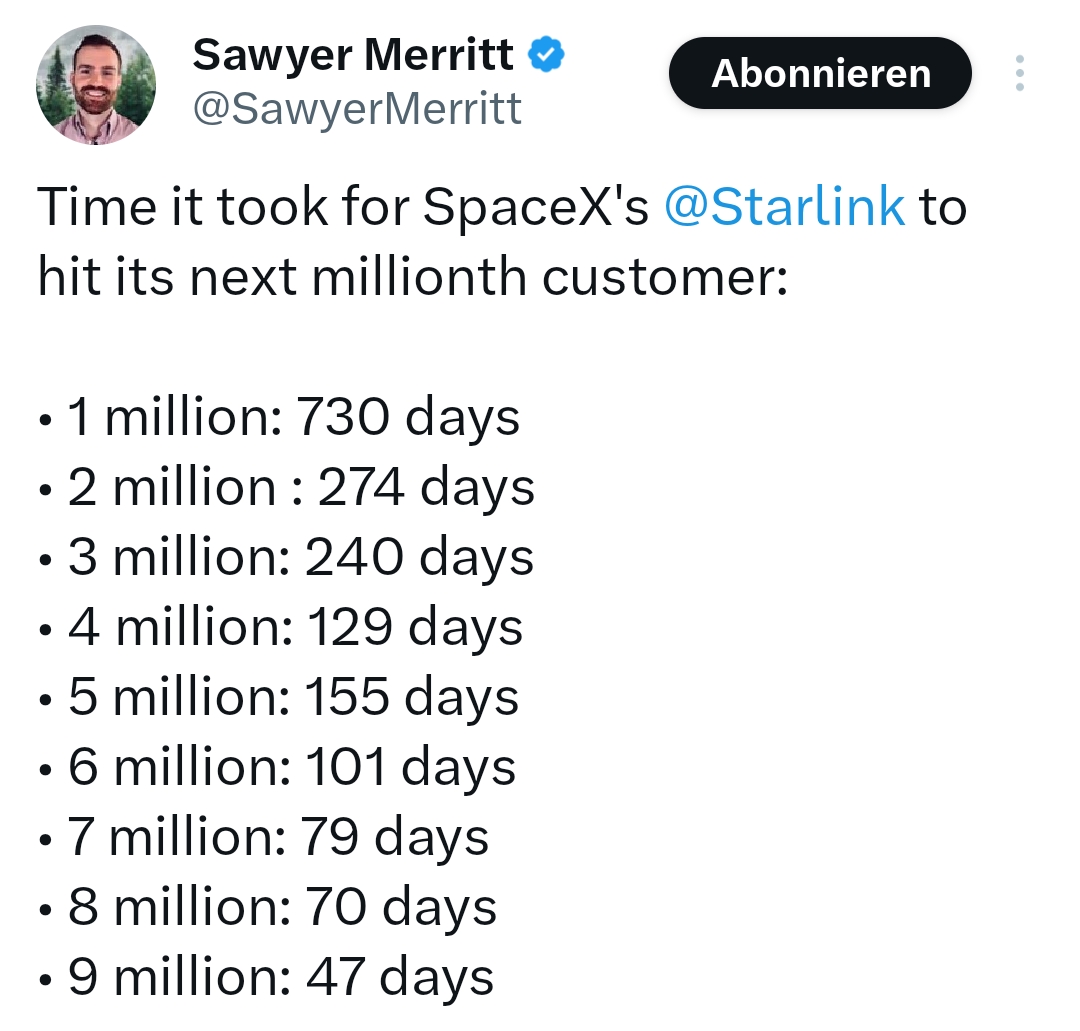Open the three-dot more options menu
The height and width of the screenshot is (1031, 1080).
(1019, 73)
